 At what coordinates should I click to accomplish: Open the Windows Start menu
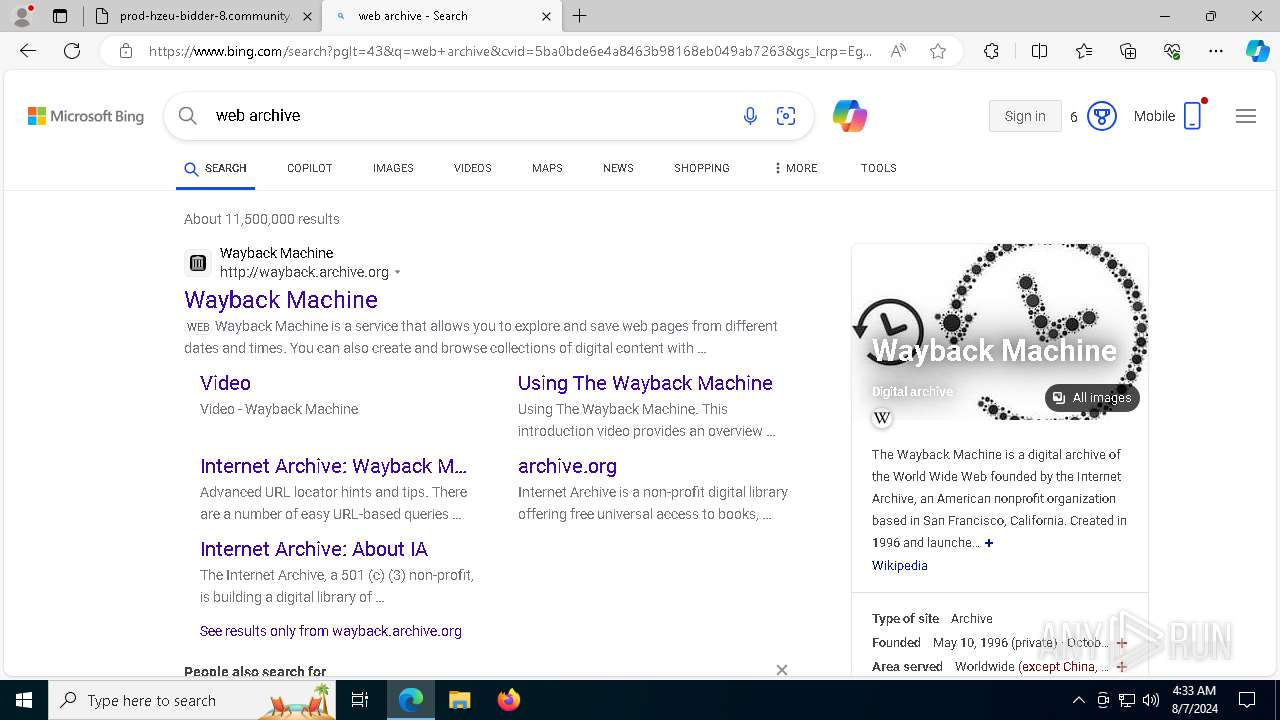pos(24,700)
